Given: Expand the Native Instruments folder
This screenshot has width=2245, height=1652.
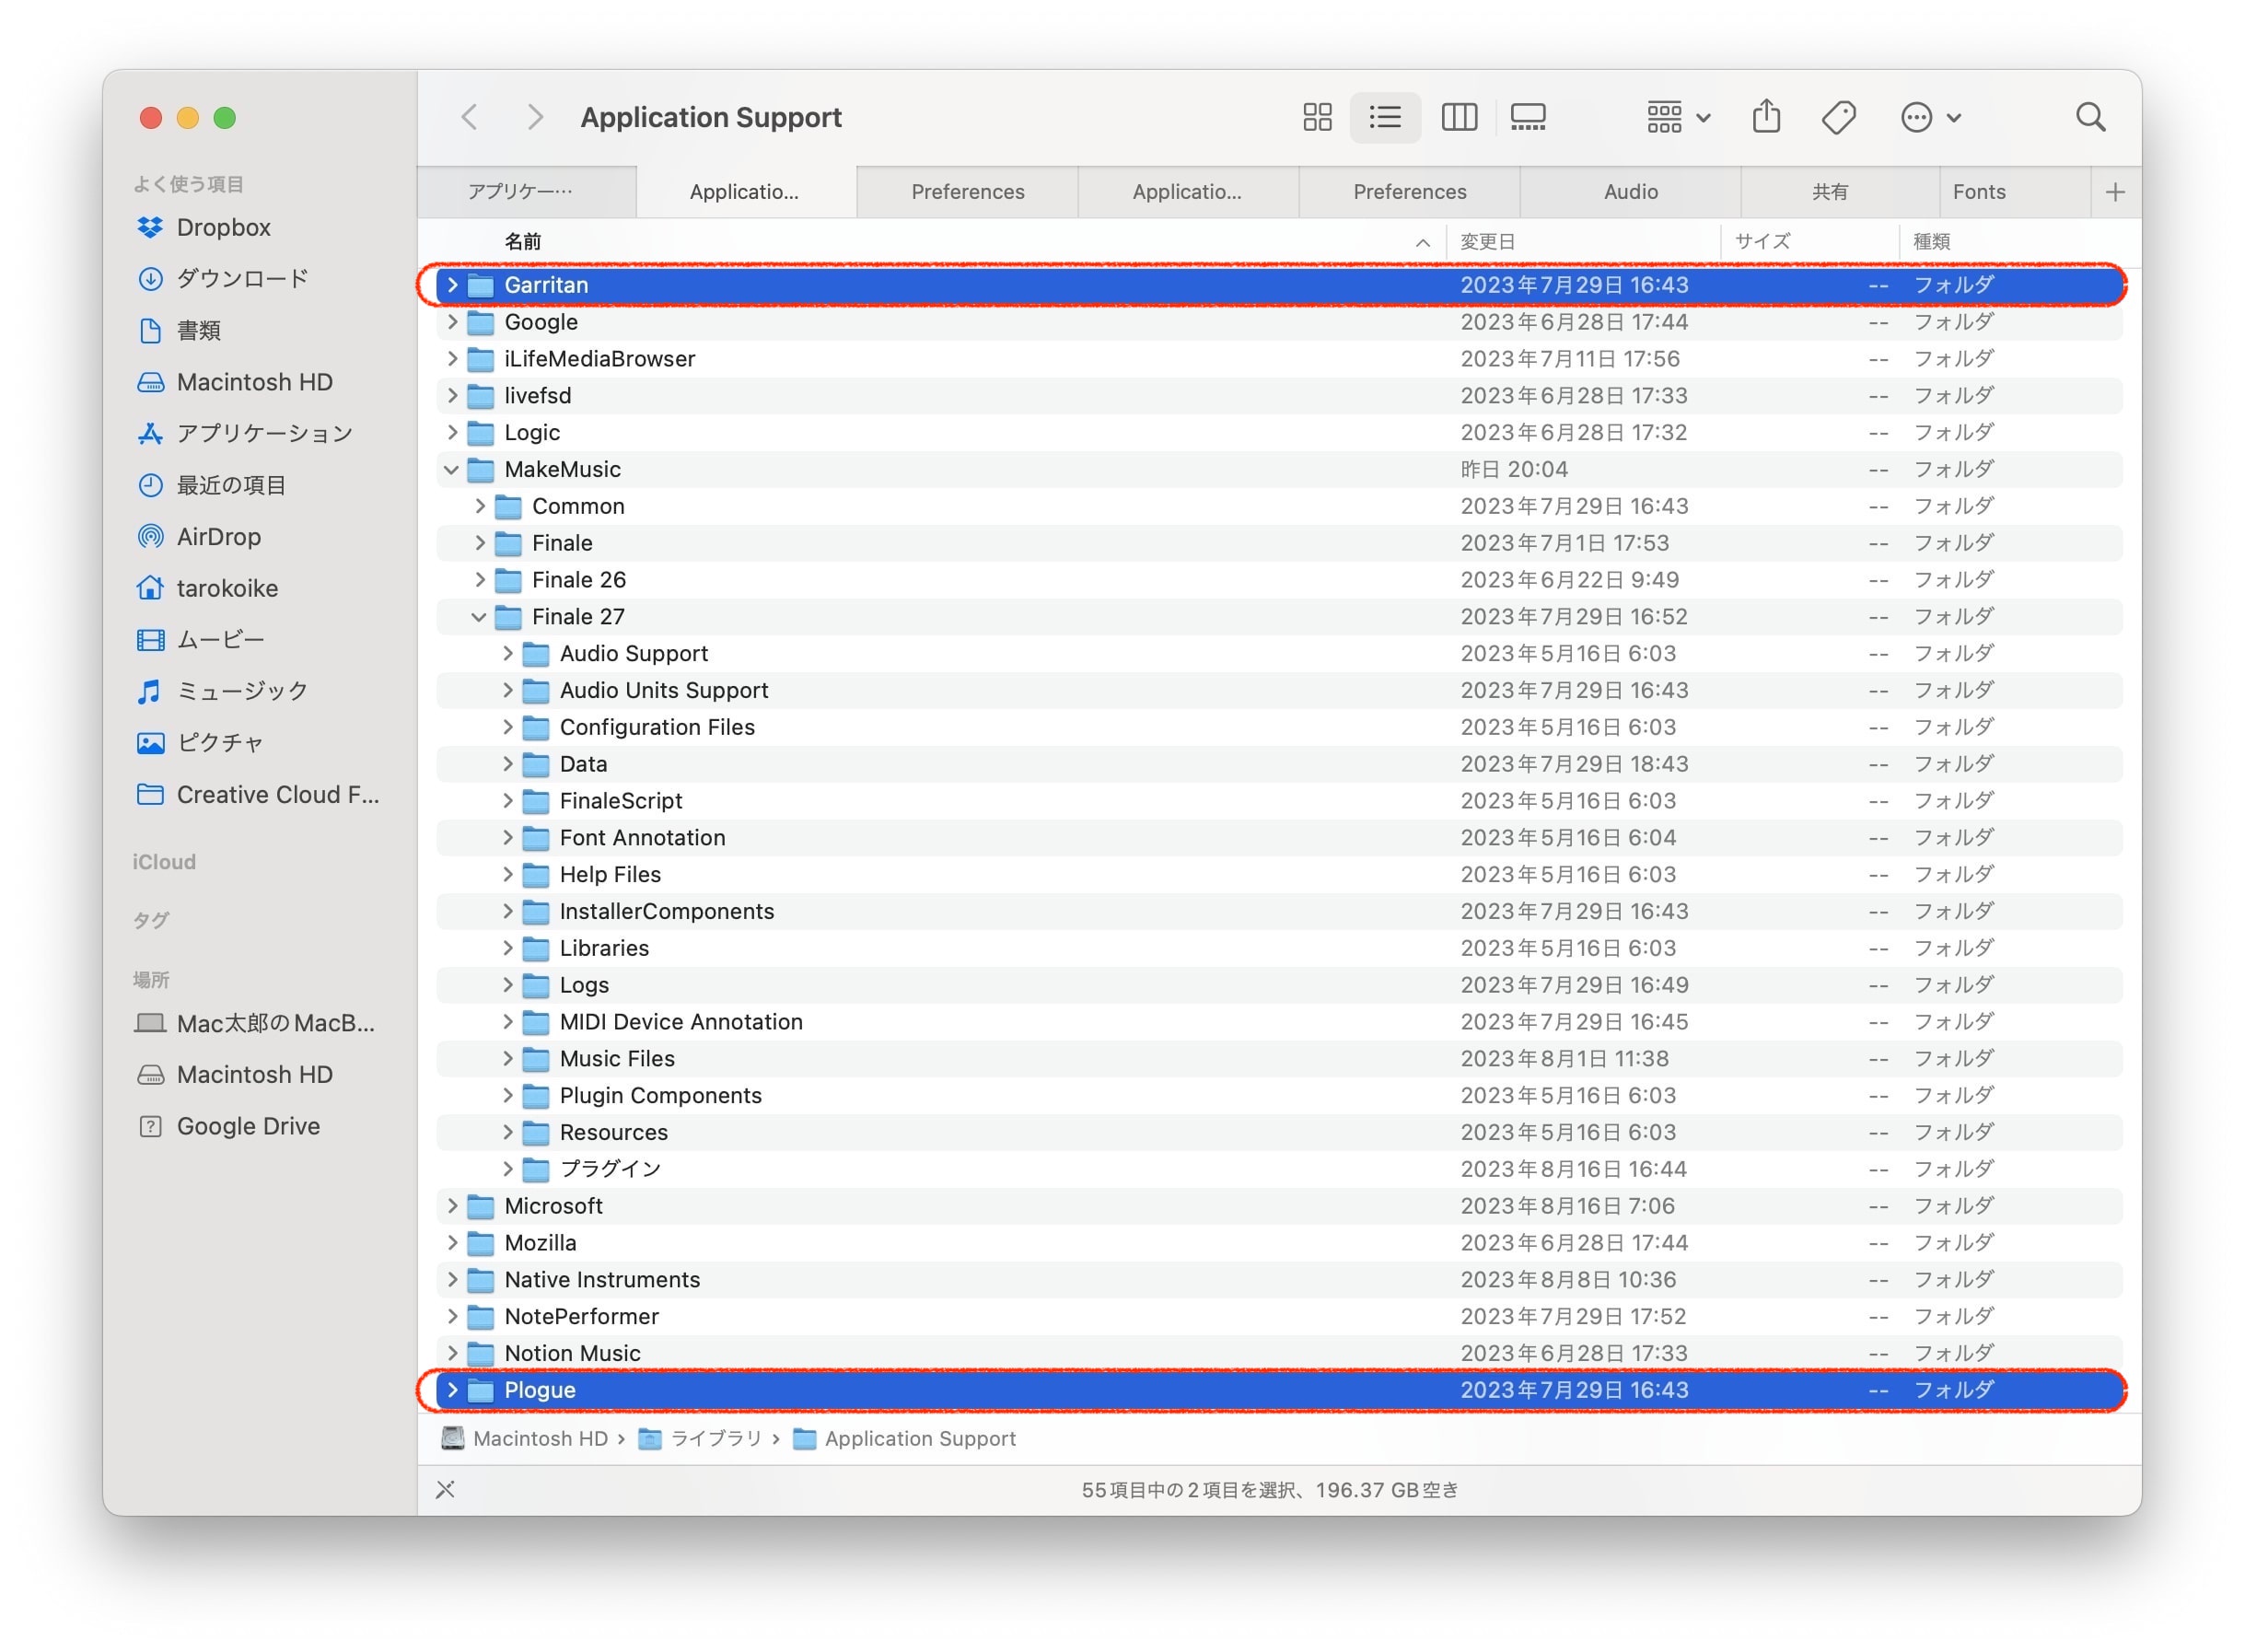Looking at the screenshot, I should 452,1280.
